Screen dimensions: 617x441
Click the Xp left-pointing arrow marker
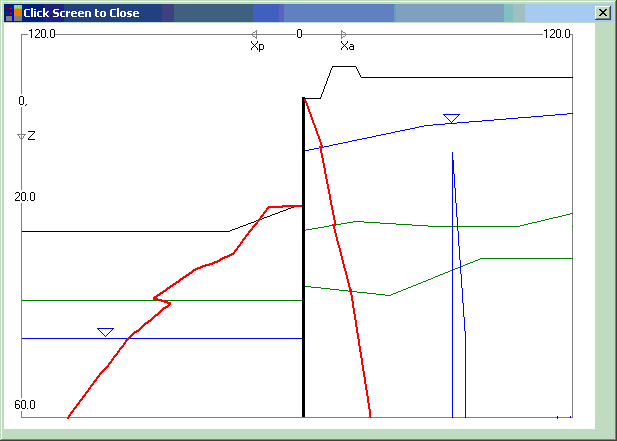(x=254, y=35)
